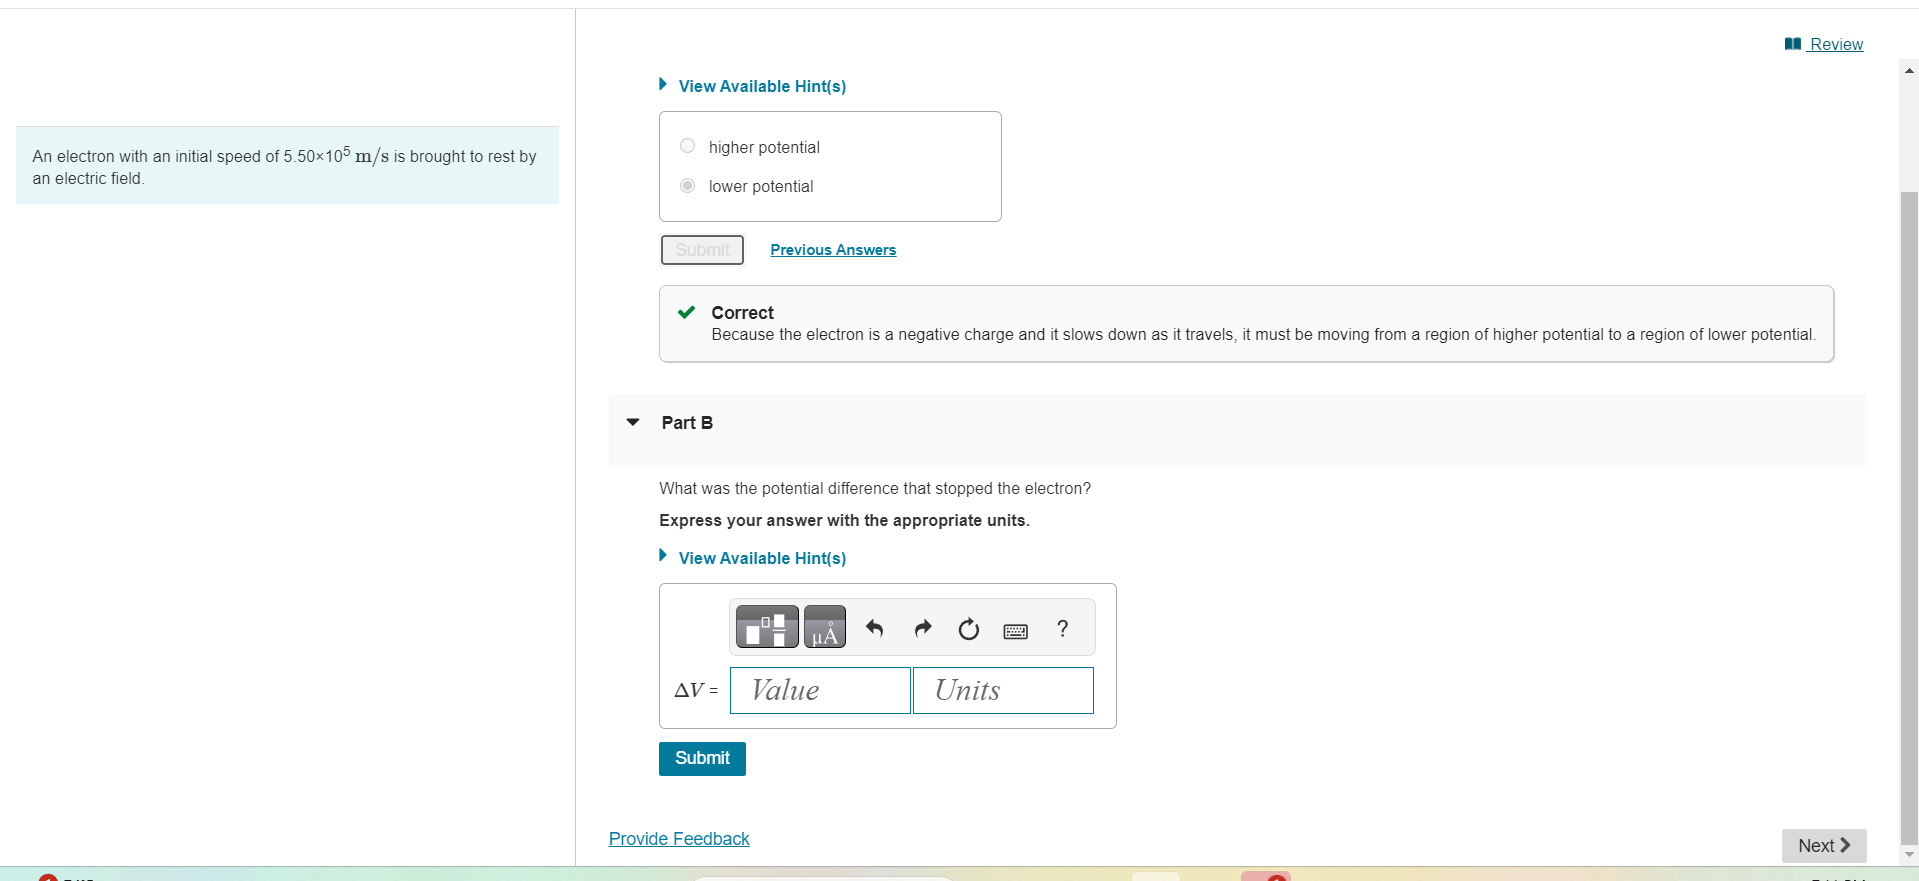Click the vertical scrollbar thumb
Screen dimensions: 1919x881
coord(1909,518)
